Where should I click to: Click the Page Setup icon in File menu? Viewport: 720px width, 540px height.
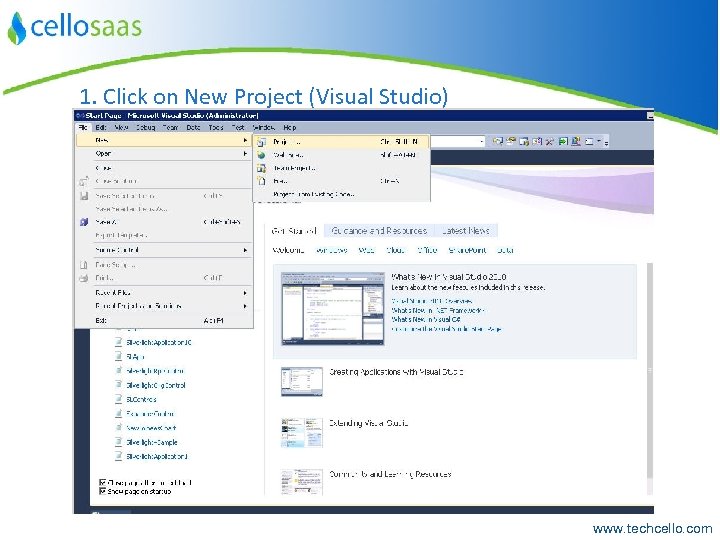click(84, 265)
